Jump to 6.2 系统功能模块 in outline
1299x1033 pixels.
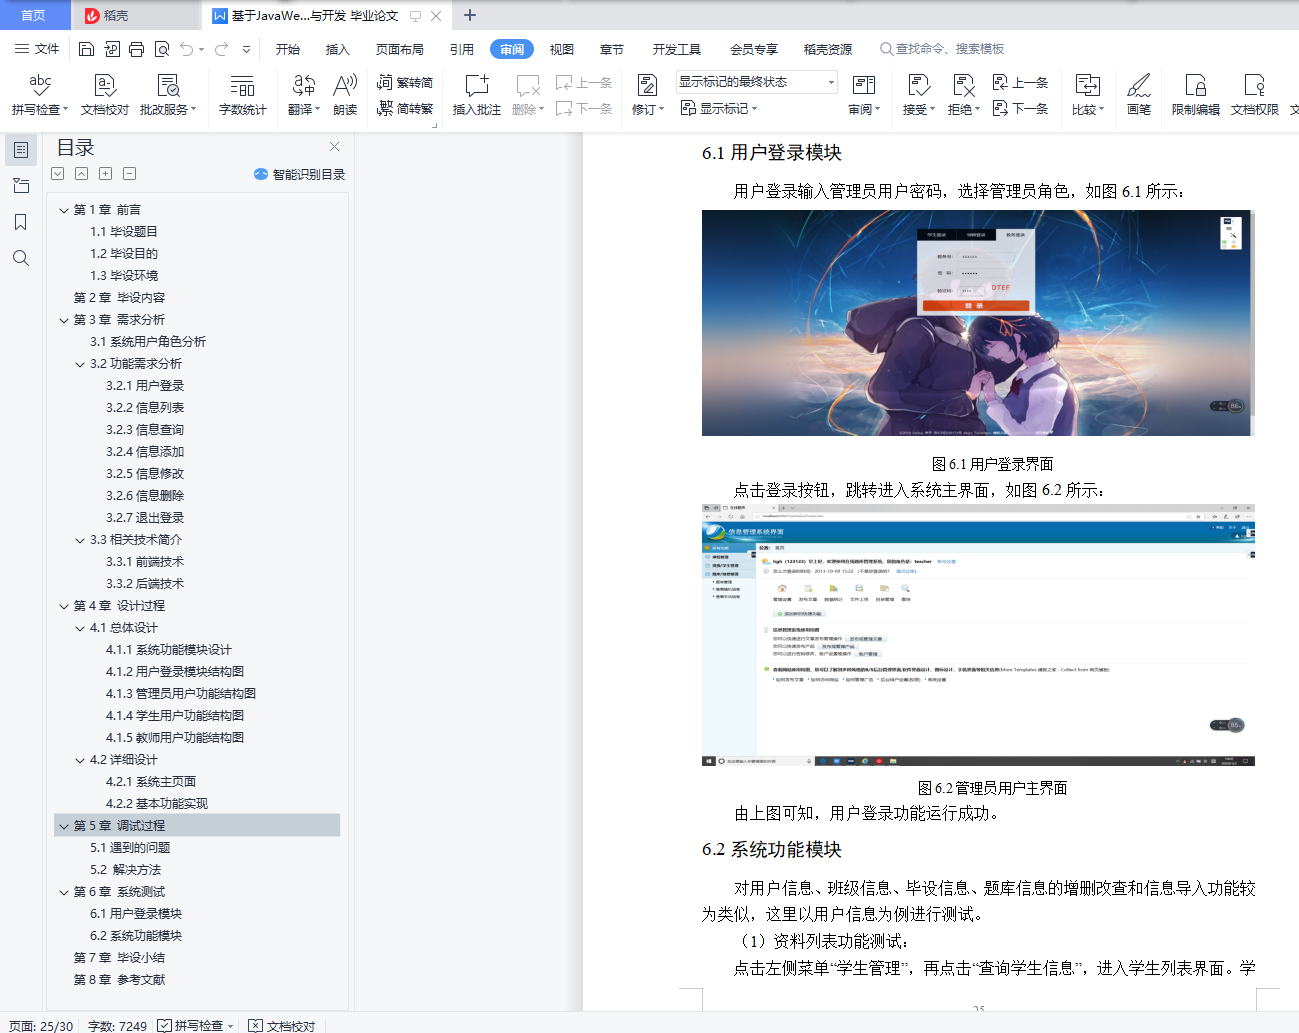tap(136, 936)
